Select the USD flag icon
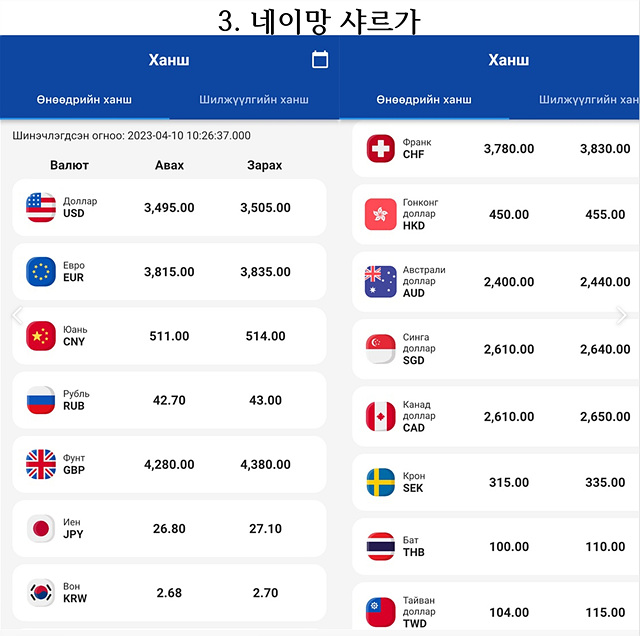The width and height of the screenshot is (640, 636). (x=41, y=207)
